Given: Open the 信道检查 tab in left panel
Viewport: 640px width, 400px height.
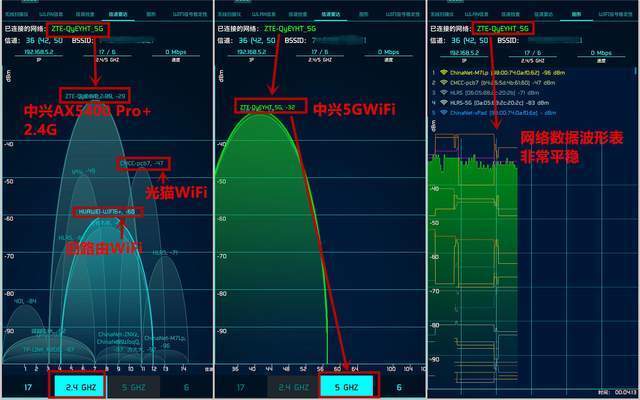Looking at the screenshot, I should pyautogui.click(x=85, y=14).
